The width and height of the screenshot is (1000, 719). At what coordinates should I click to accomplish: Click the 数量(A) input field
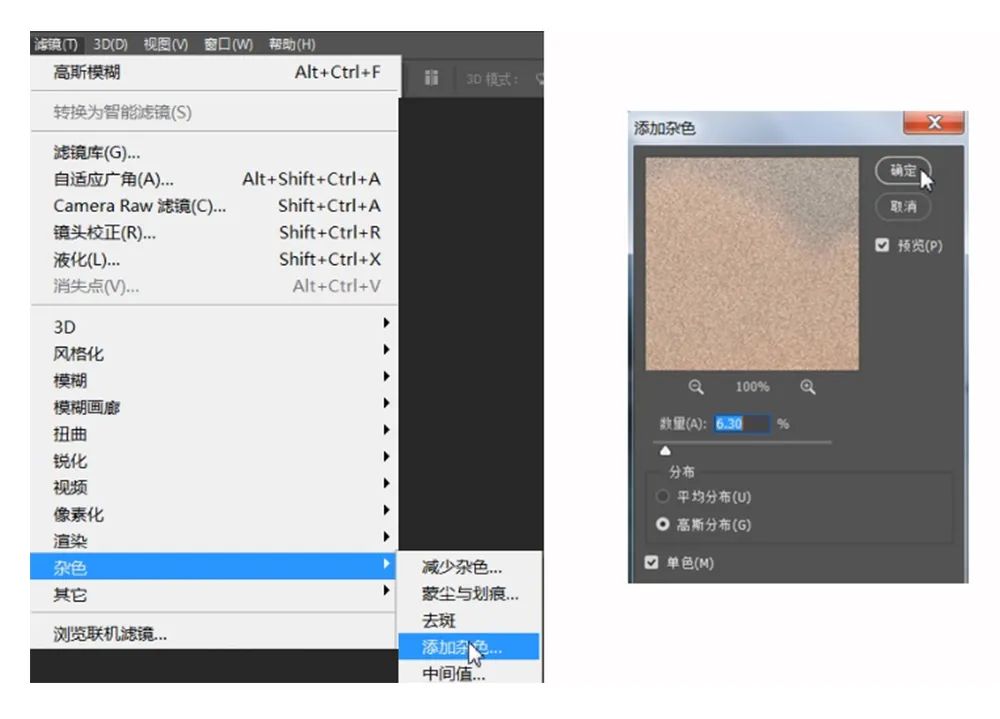(x=742, y=424)
